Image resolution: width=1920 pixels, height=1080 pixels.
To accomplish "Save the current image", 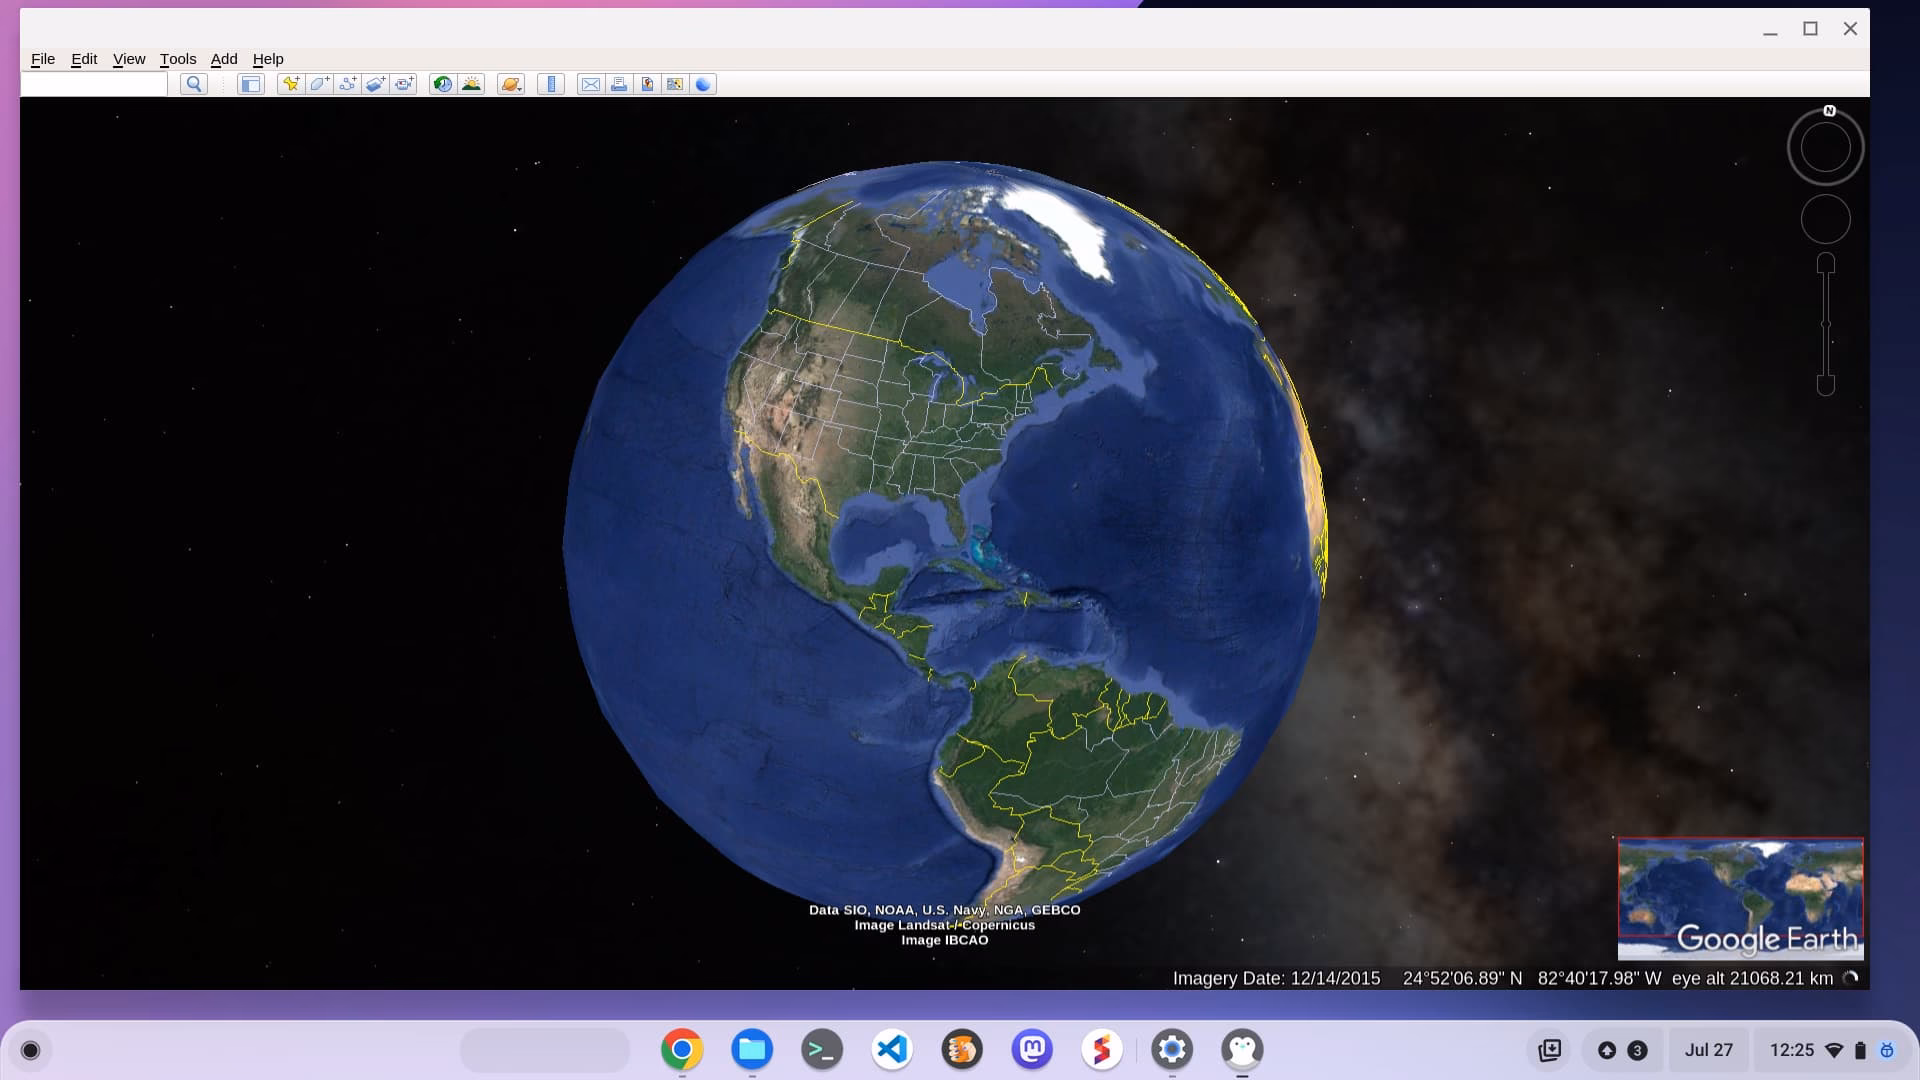I will (x=646, y=84).
